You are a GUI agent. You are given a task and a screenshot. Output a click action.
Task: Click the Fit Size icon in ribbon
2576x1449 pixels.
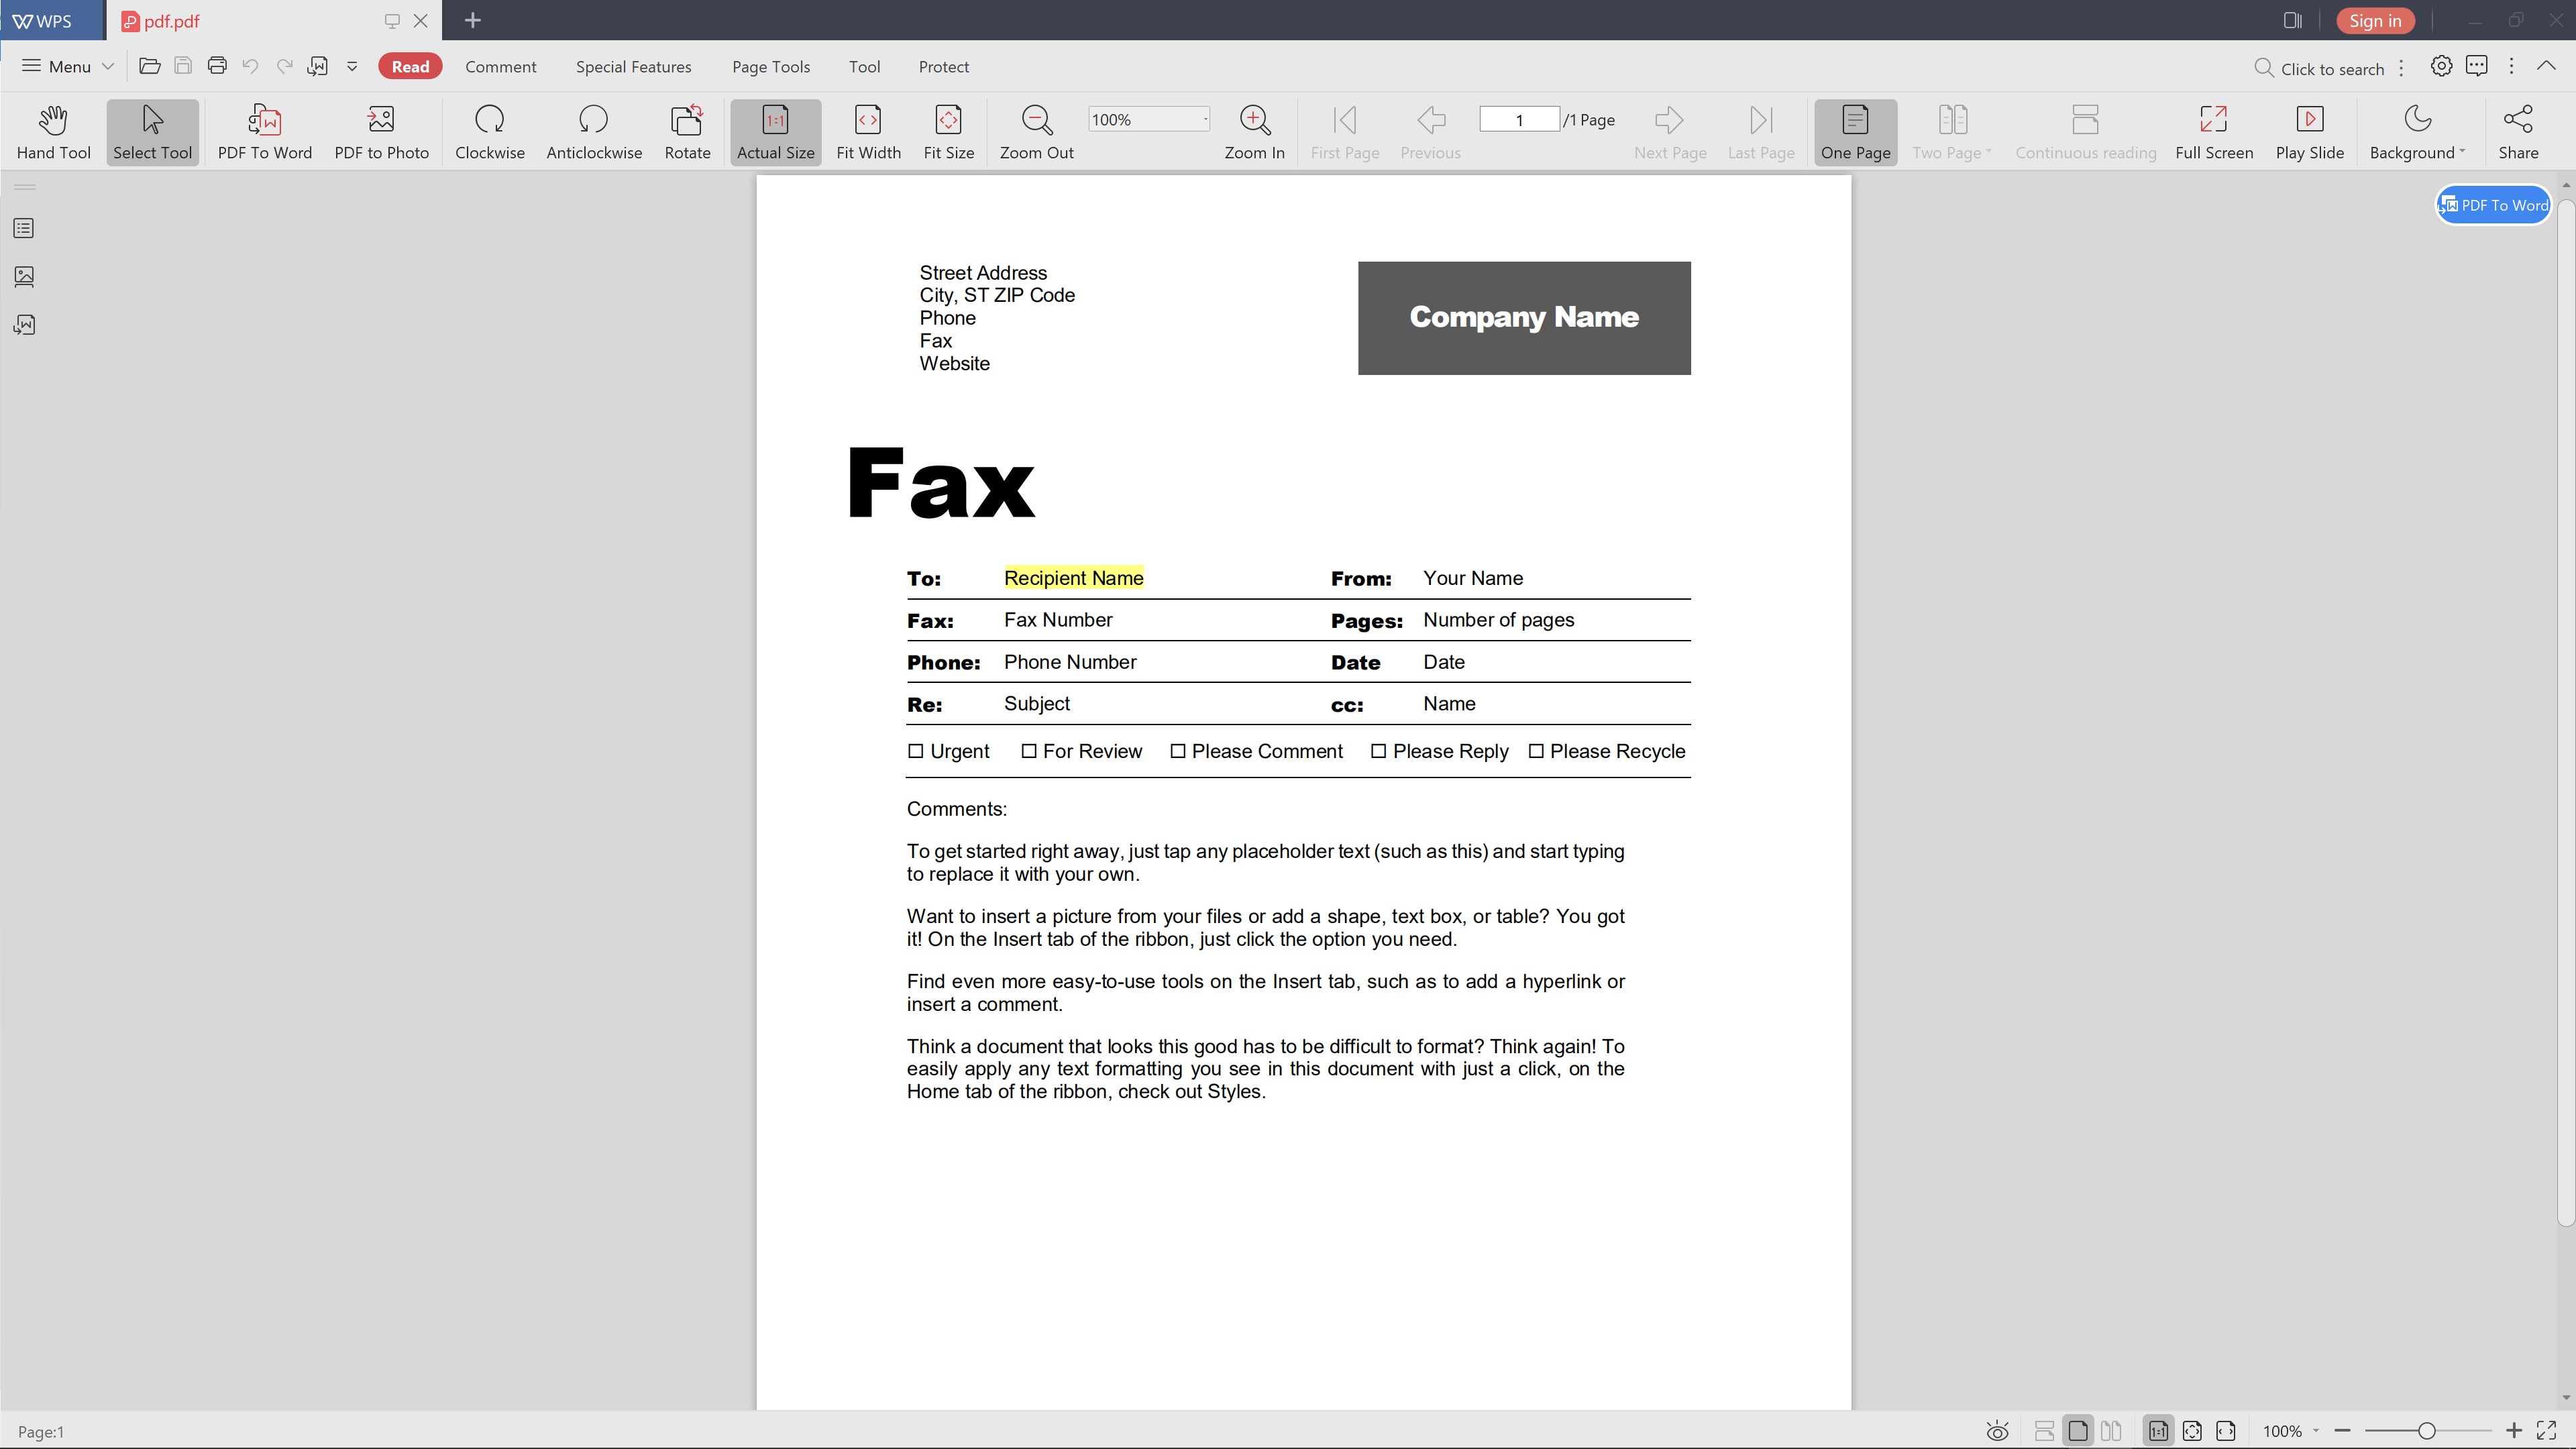pyautogui.click(x=948, y=132)
